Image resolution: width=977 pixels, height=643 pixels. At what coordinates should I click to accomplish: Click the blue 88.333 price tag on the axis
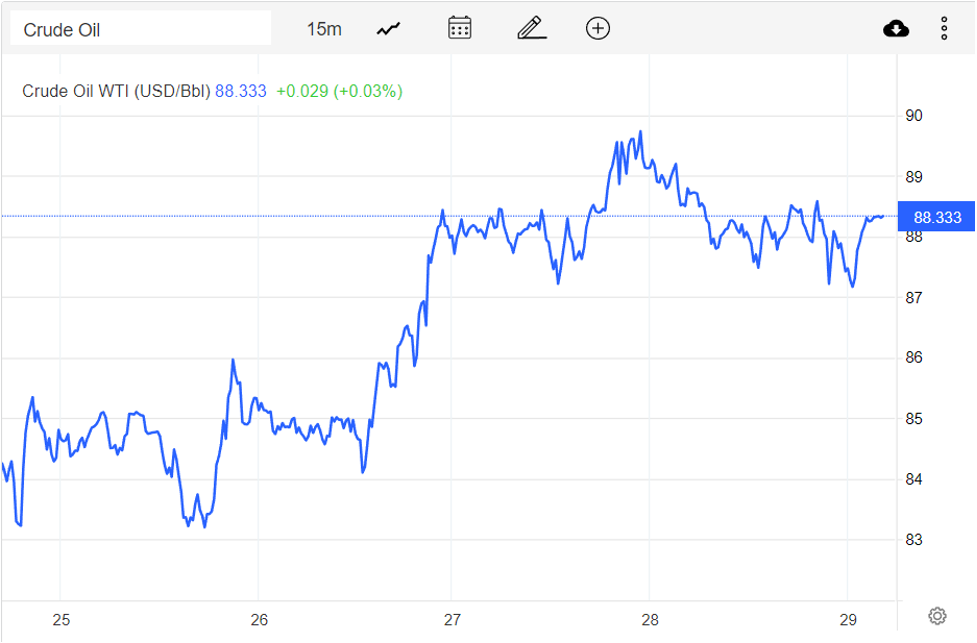pos(937,217)
